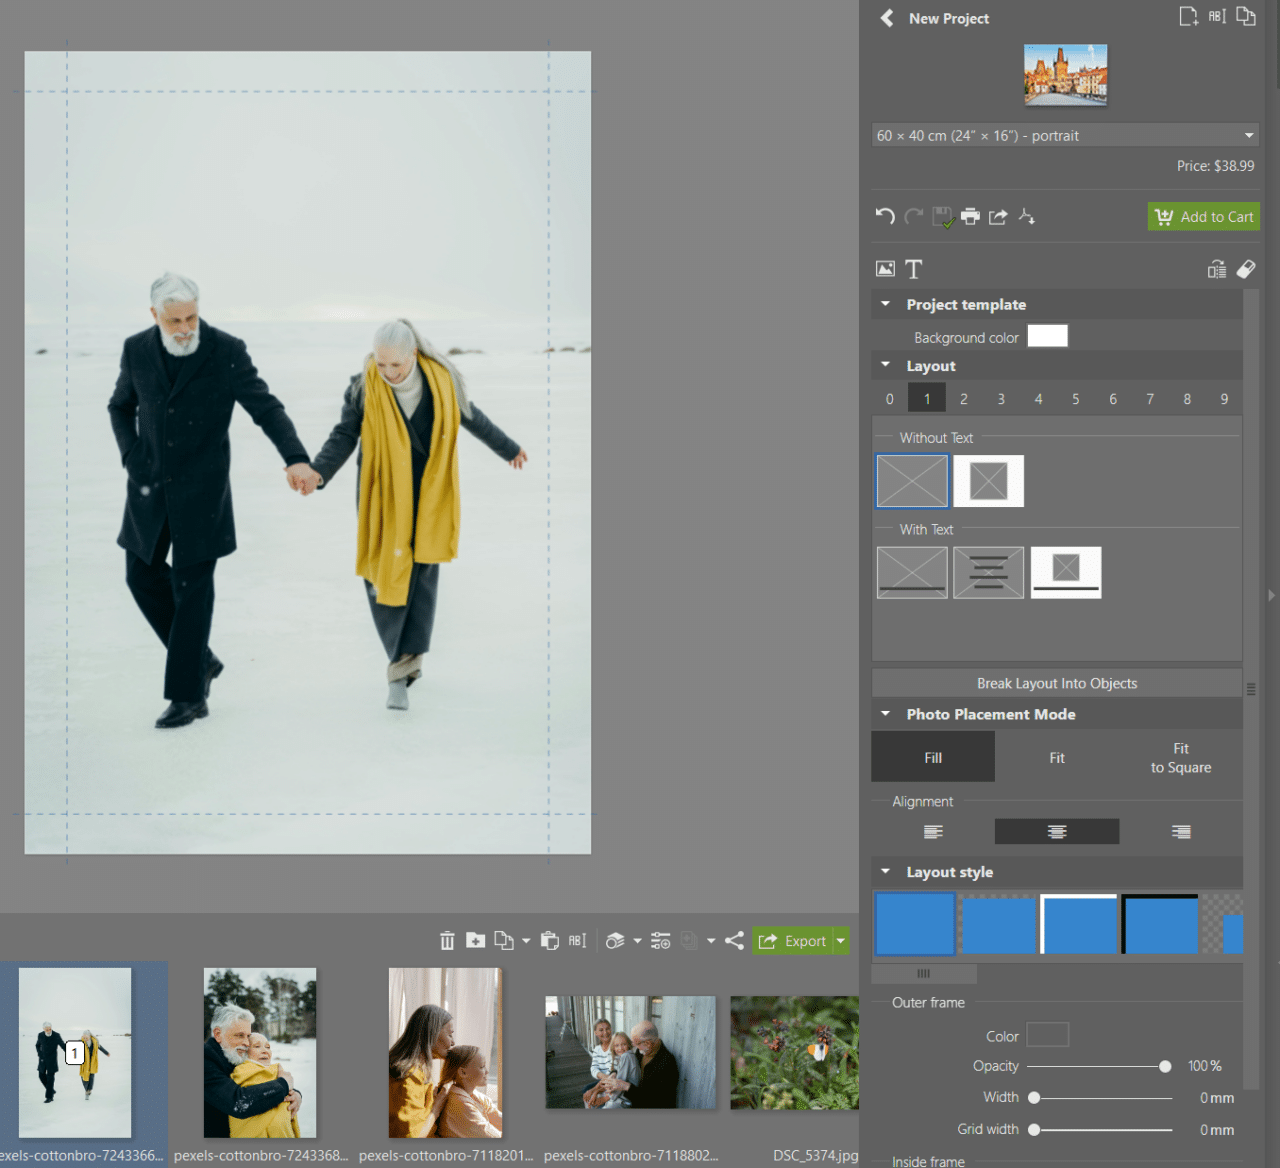Click the add folder icon in filmstrip toolbar
1280x1168 pixels.
click(x=475, y=940)
